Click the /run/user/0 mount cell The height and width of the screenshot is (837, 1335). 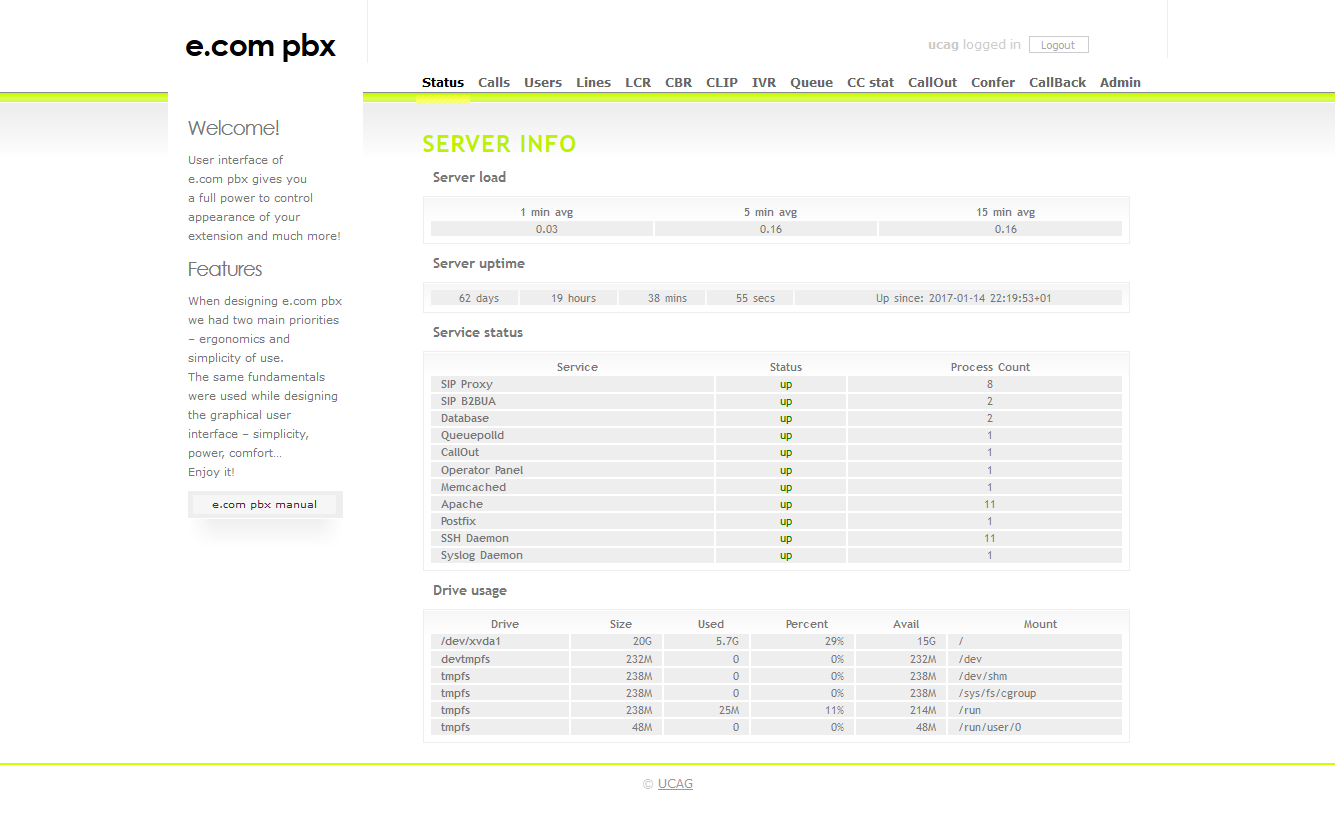click(x=1035, y=727)
